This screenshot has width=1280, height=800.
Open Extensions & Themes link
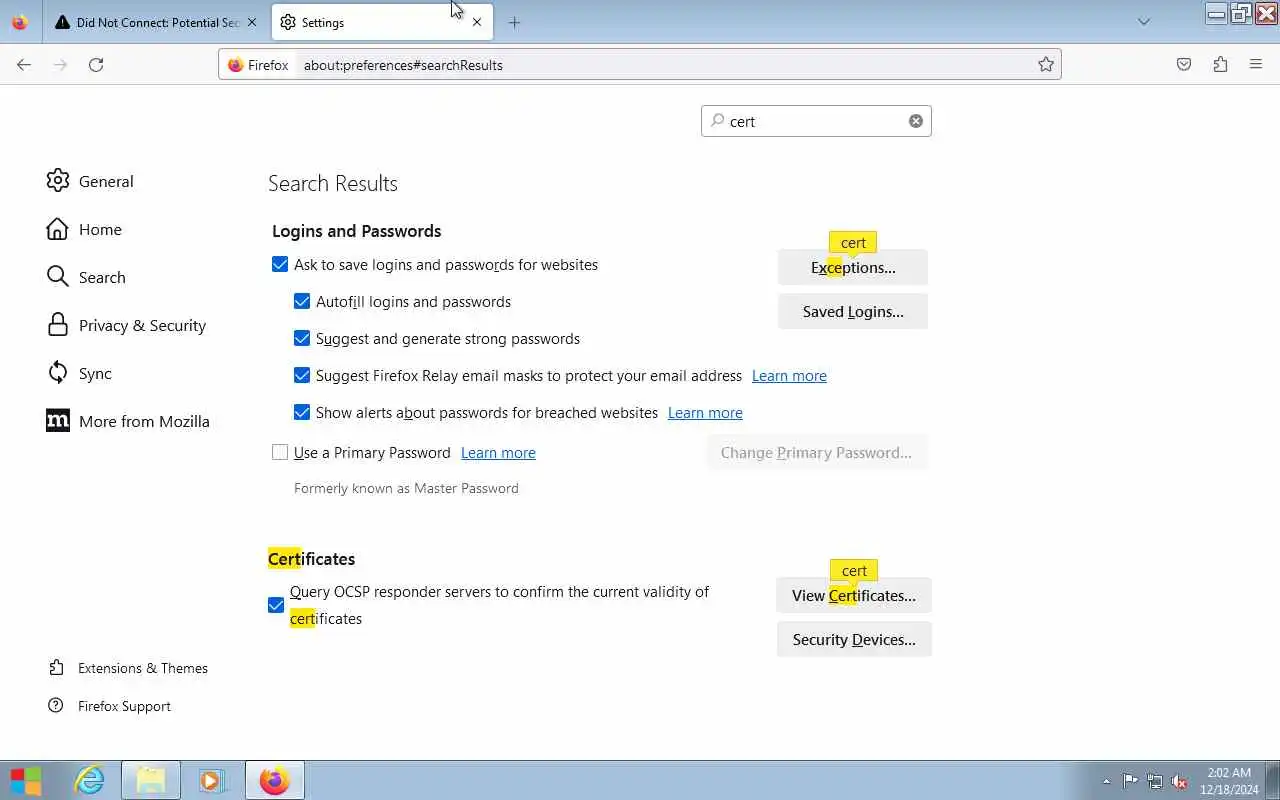(x=128, y=668)
